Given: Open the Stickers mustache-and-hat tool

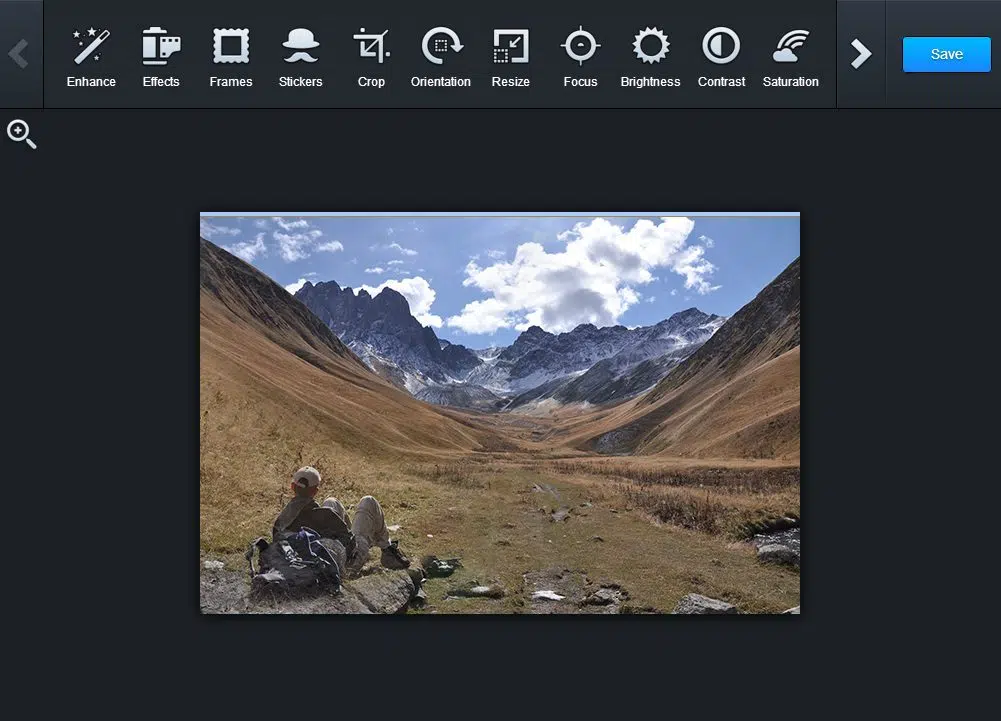Looking at the screenshot, I should point(300,47).
